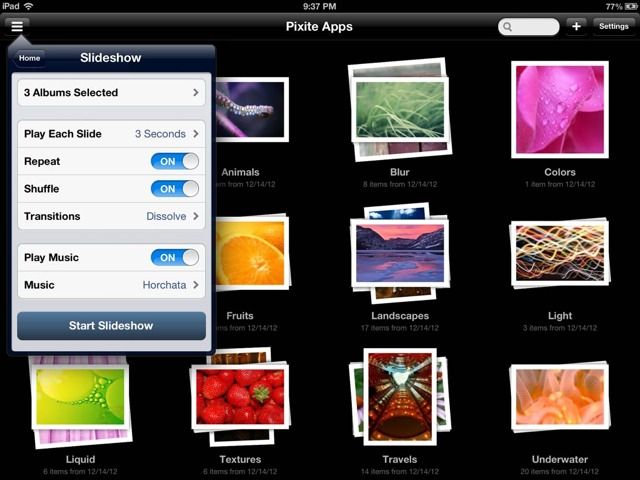Go back with the Home button
The image size is (640, 480).
coord(30,58)
